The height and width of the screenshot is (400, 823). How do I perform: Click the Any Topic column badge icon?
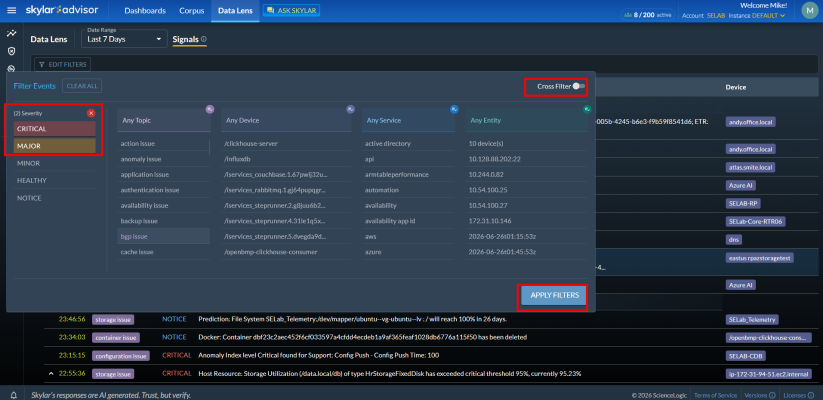pyautogui.click(x=209, y=109)
